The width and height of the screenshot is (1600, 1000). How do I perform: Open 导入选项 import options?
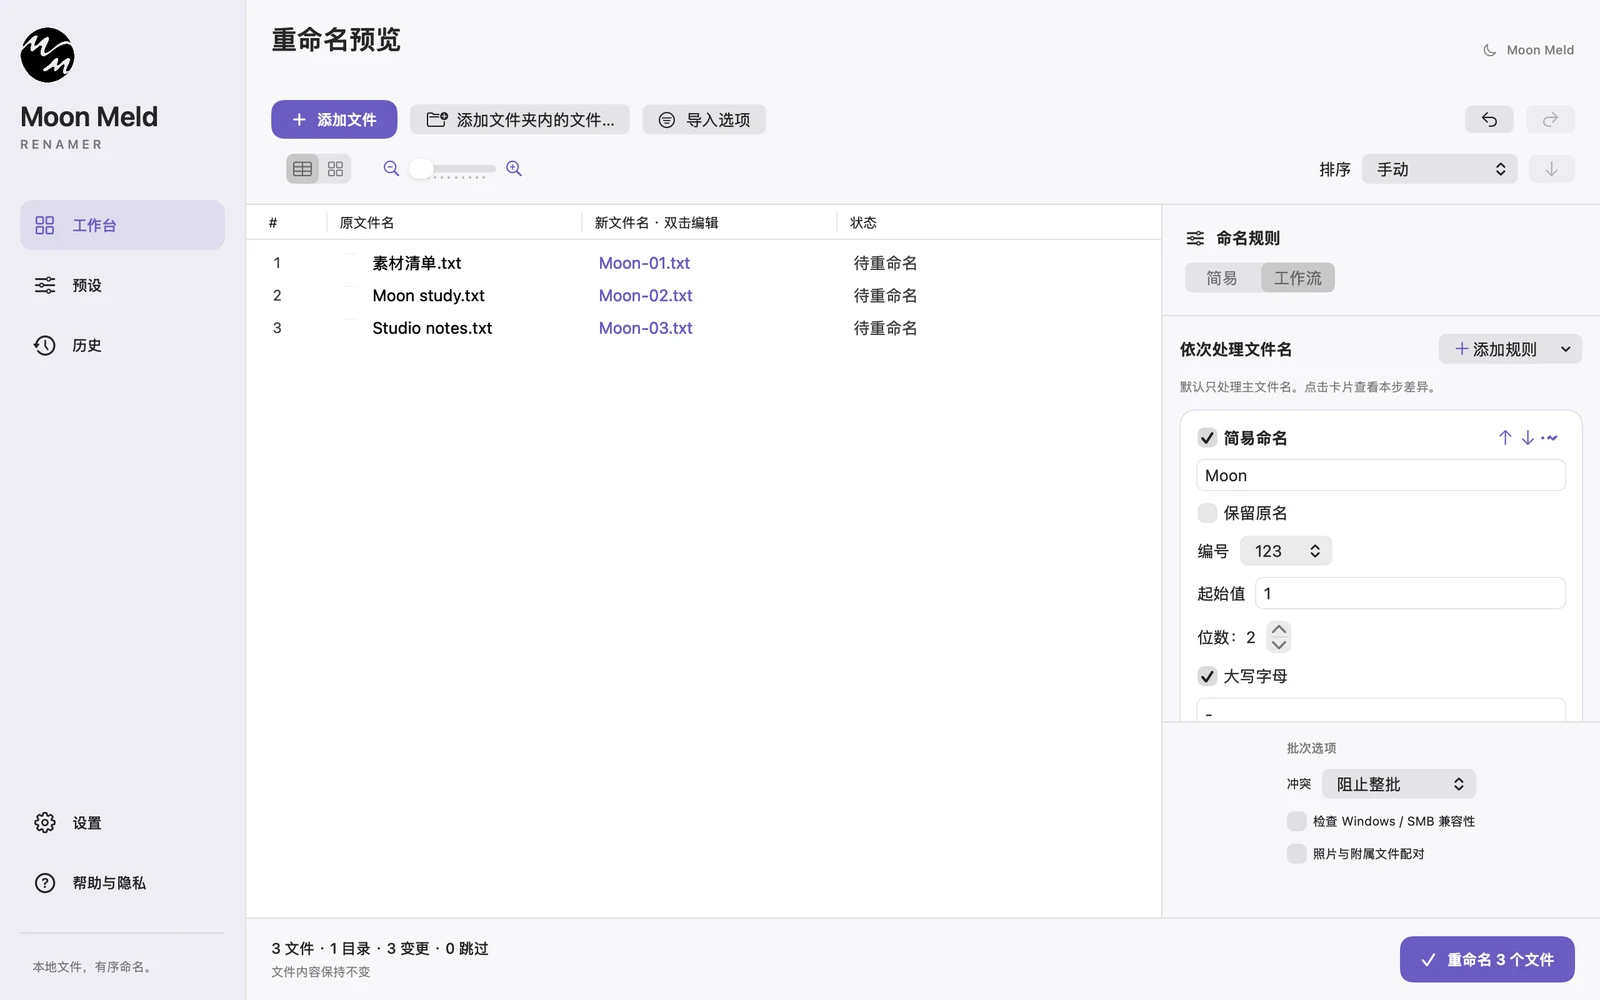click(704, 120)
